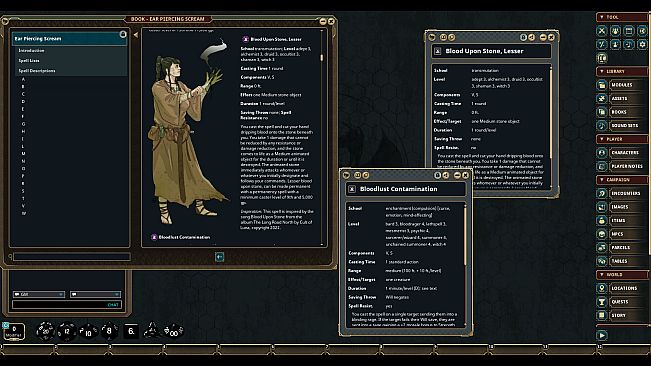Click the Bloodlust Contamination link icon in book

coord(154,237)
